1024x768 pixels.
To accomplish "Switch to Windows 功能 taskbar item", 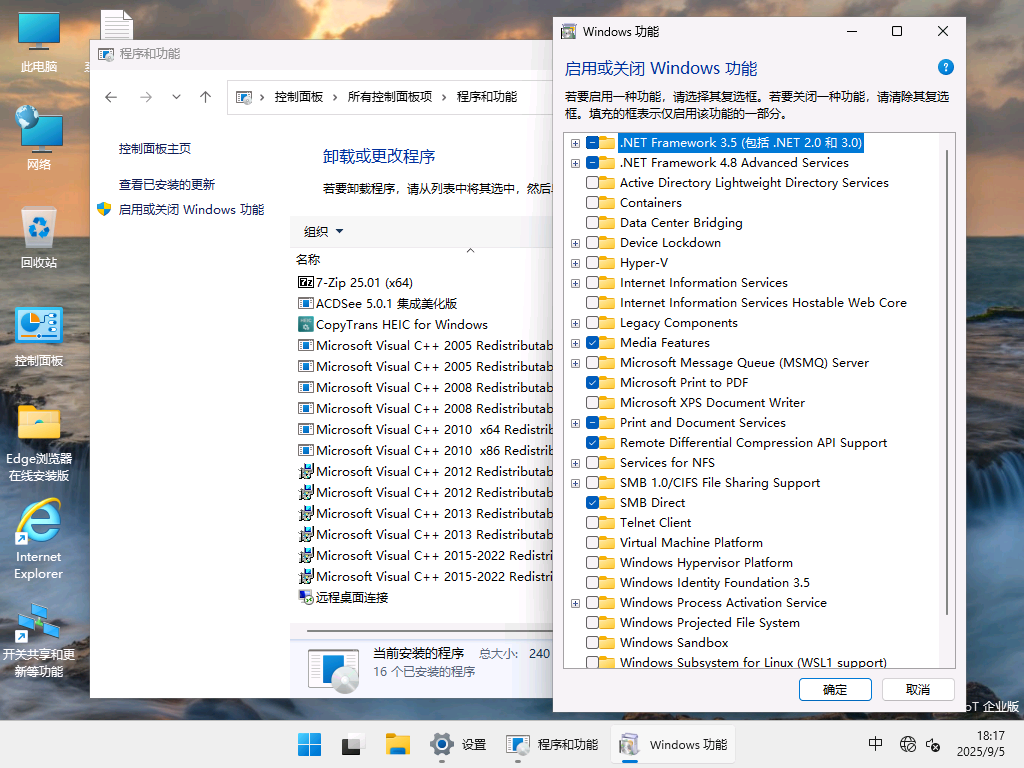I will click(673, 744).
